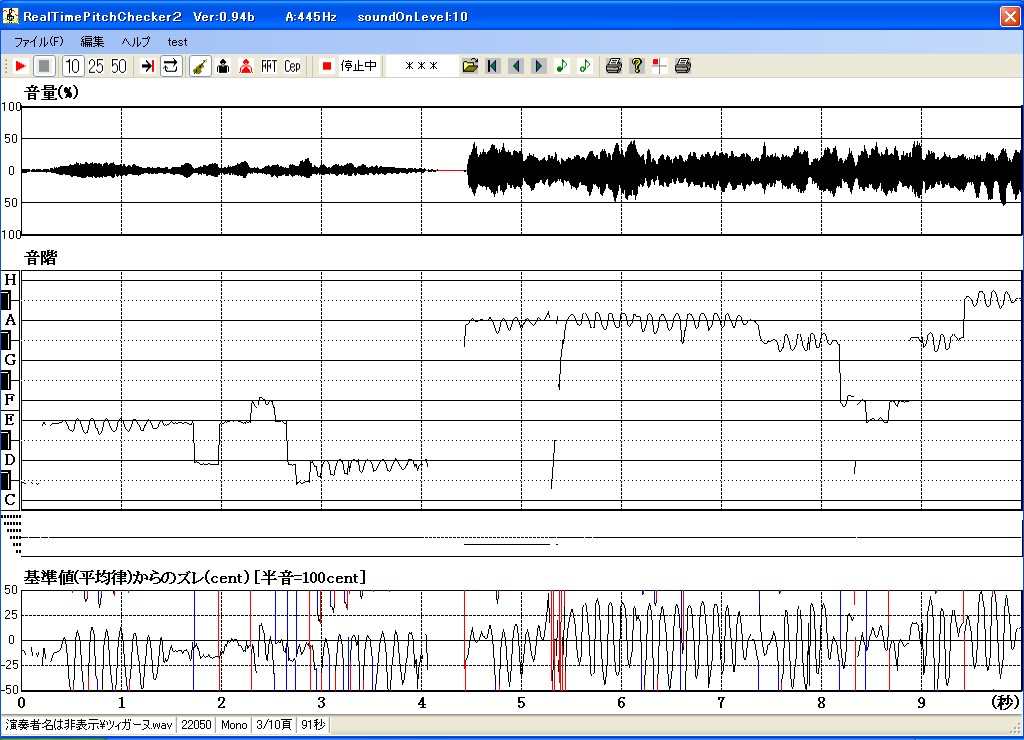Click the E note key label

(10, 420)
